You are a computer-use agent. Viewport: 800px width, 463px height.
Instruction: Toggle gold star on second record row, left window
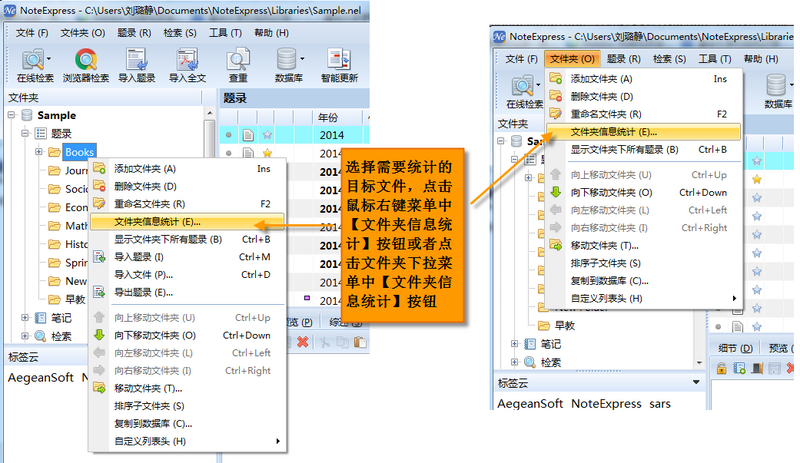[267, 153]
